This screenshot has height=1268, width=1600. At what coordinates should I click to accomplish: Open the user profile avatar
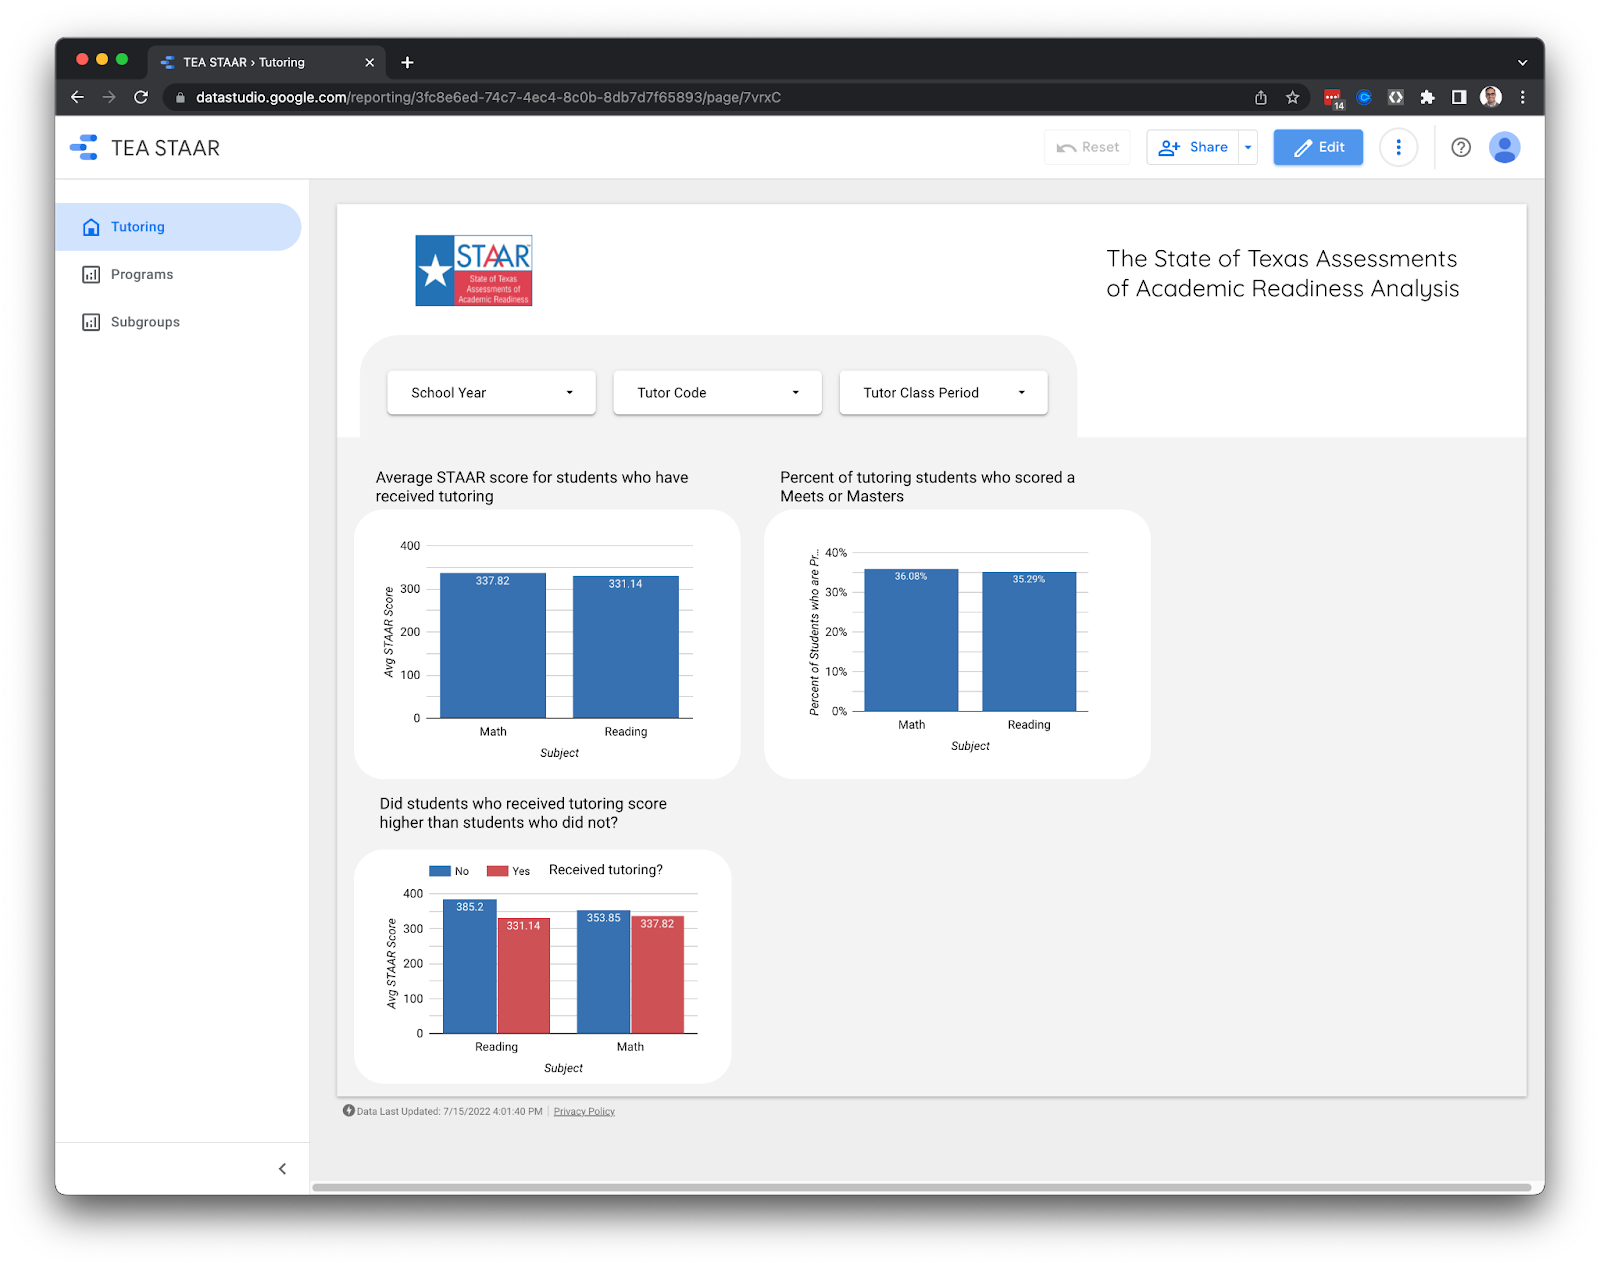pyautogui.click(x=1505, y=147)
